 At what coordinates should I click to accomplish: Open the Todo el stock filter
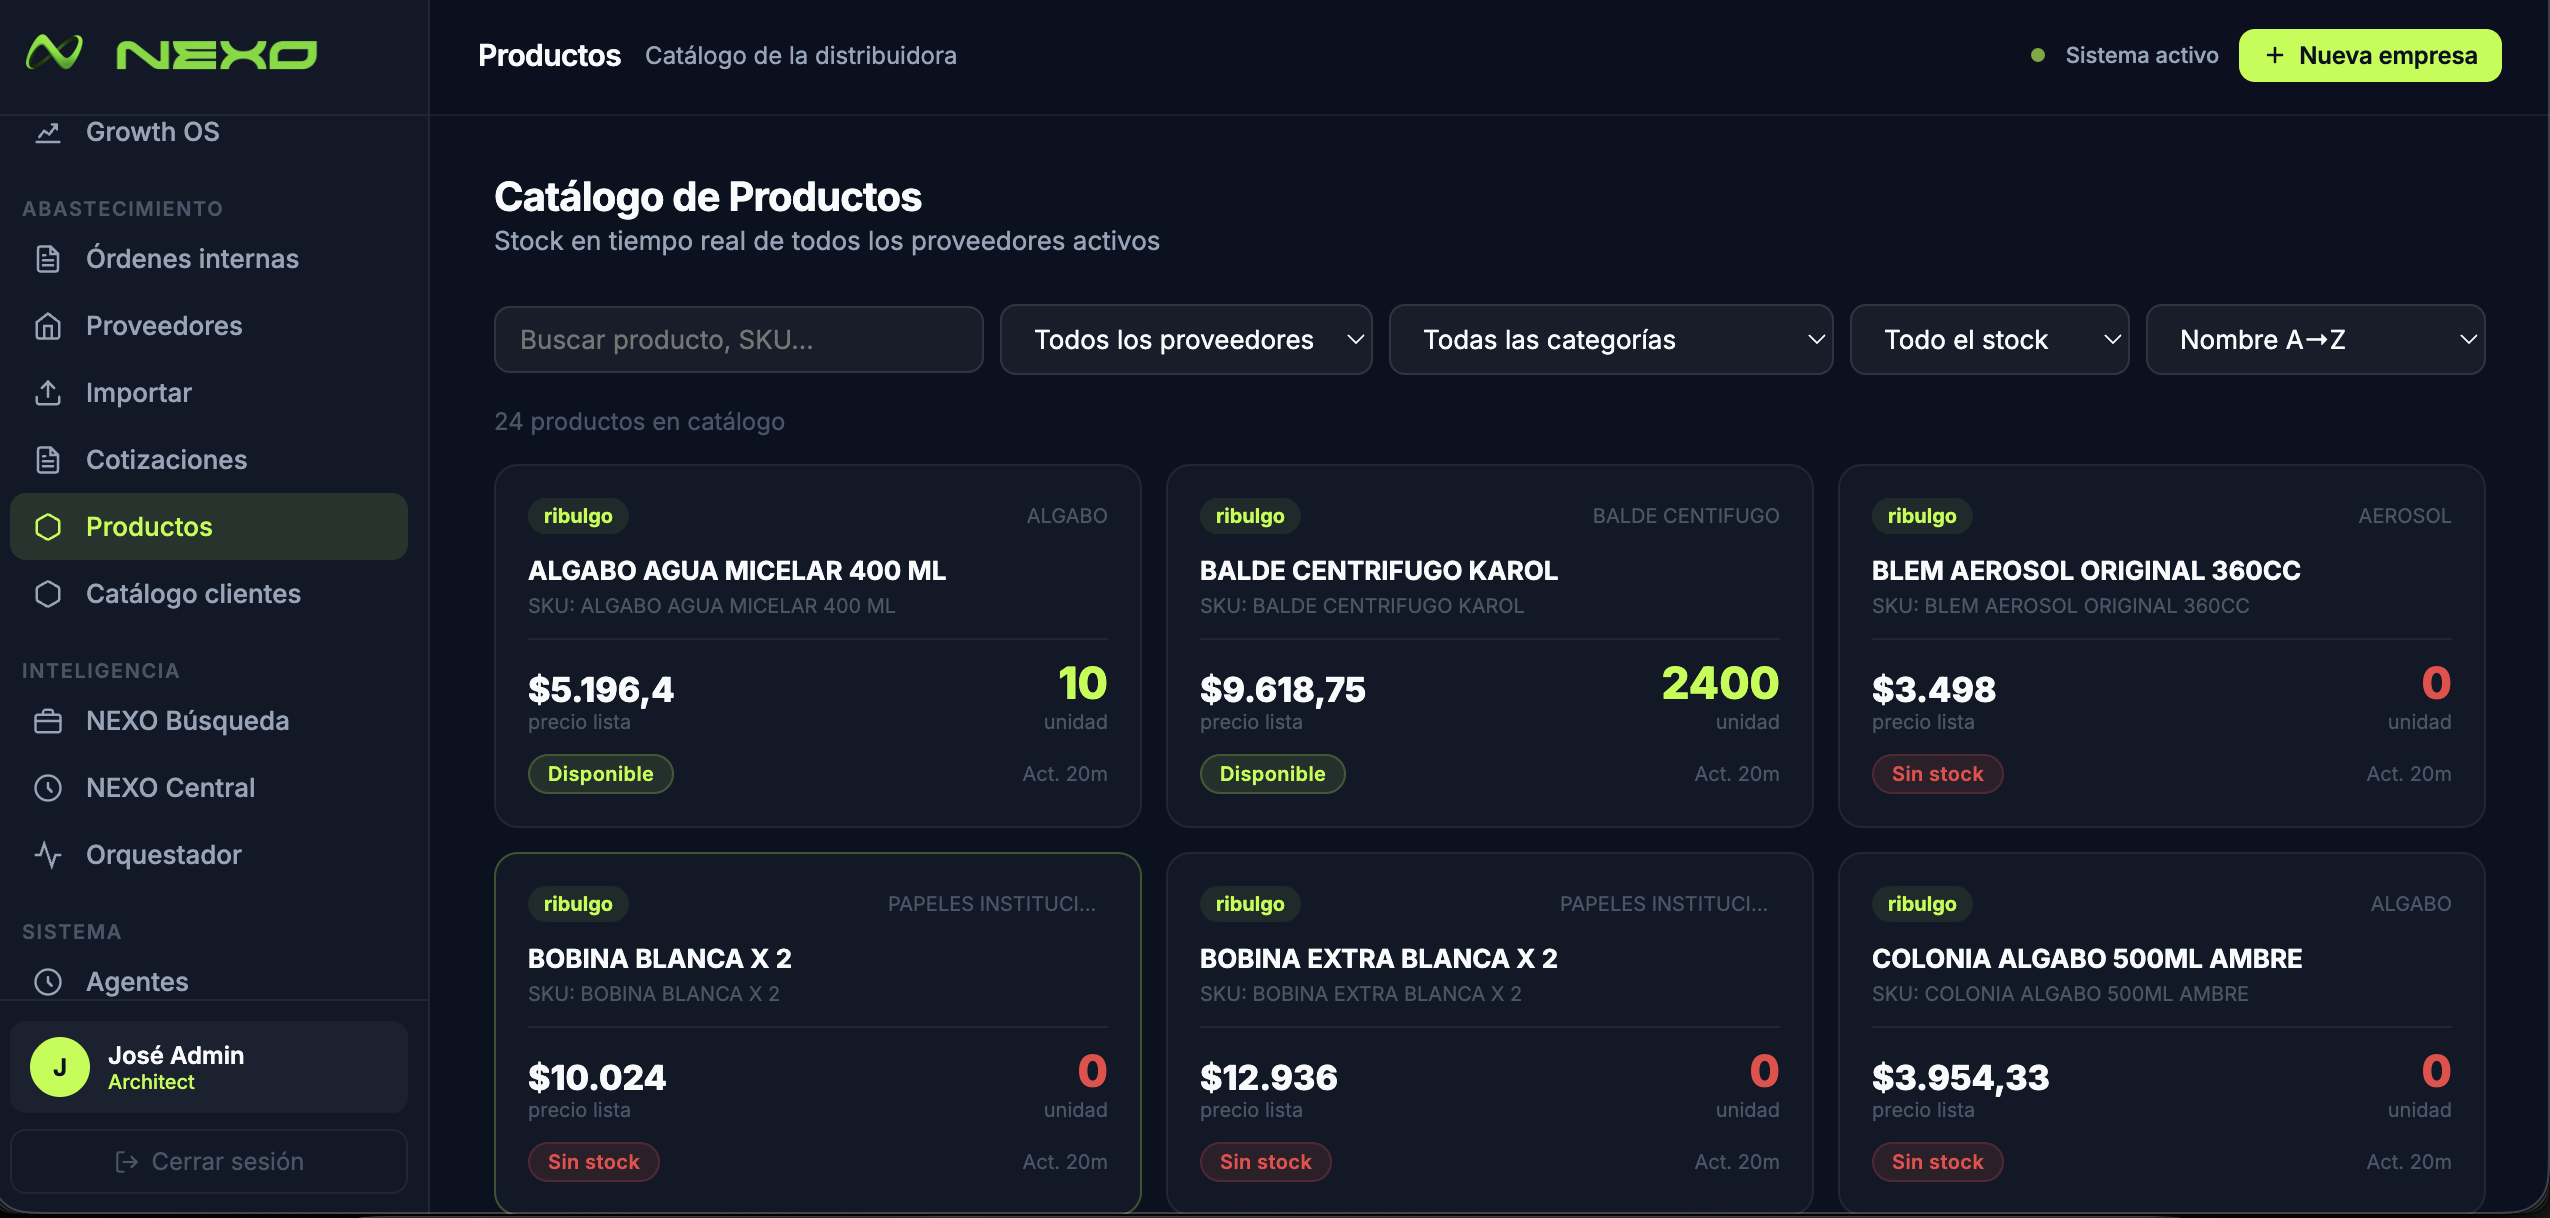(1990, 340)
